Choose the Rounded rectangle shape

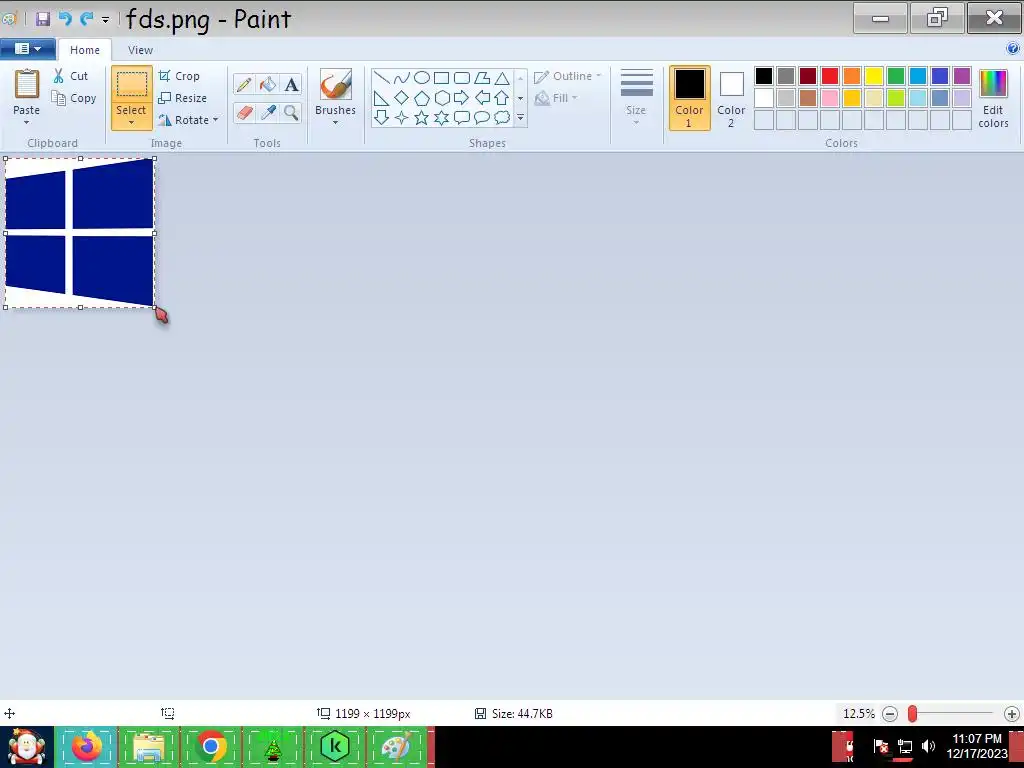tap(462, 78)
